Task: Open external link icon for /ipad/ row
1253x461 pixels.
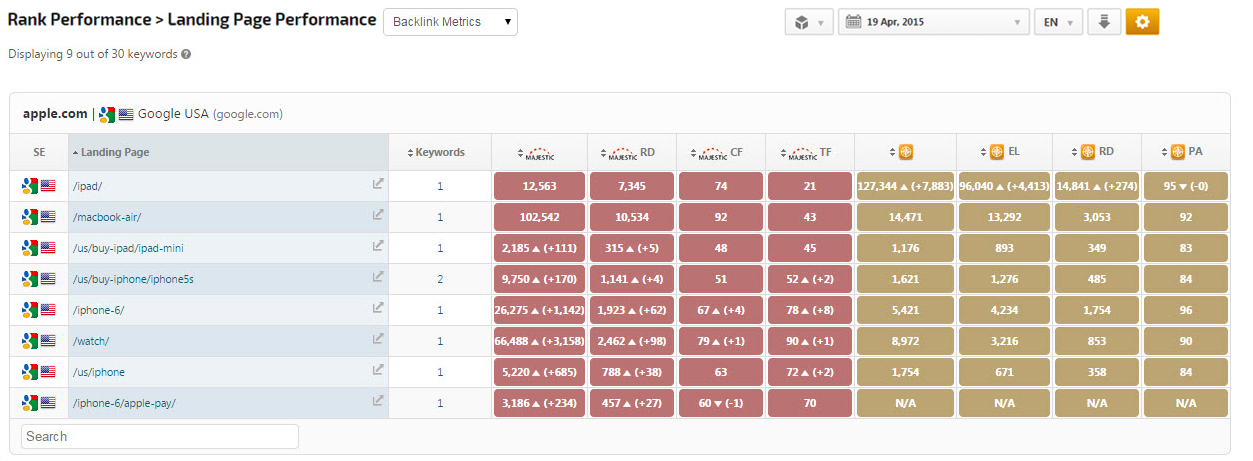Action: 378,184
